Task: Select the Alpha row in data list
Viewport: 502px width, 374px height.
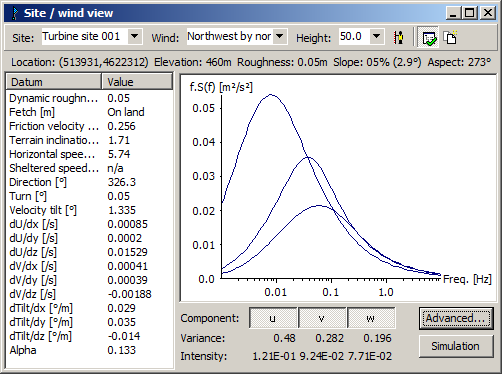Action: 89,350
